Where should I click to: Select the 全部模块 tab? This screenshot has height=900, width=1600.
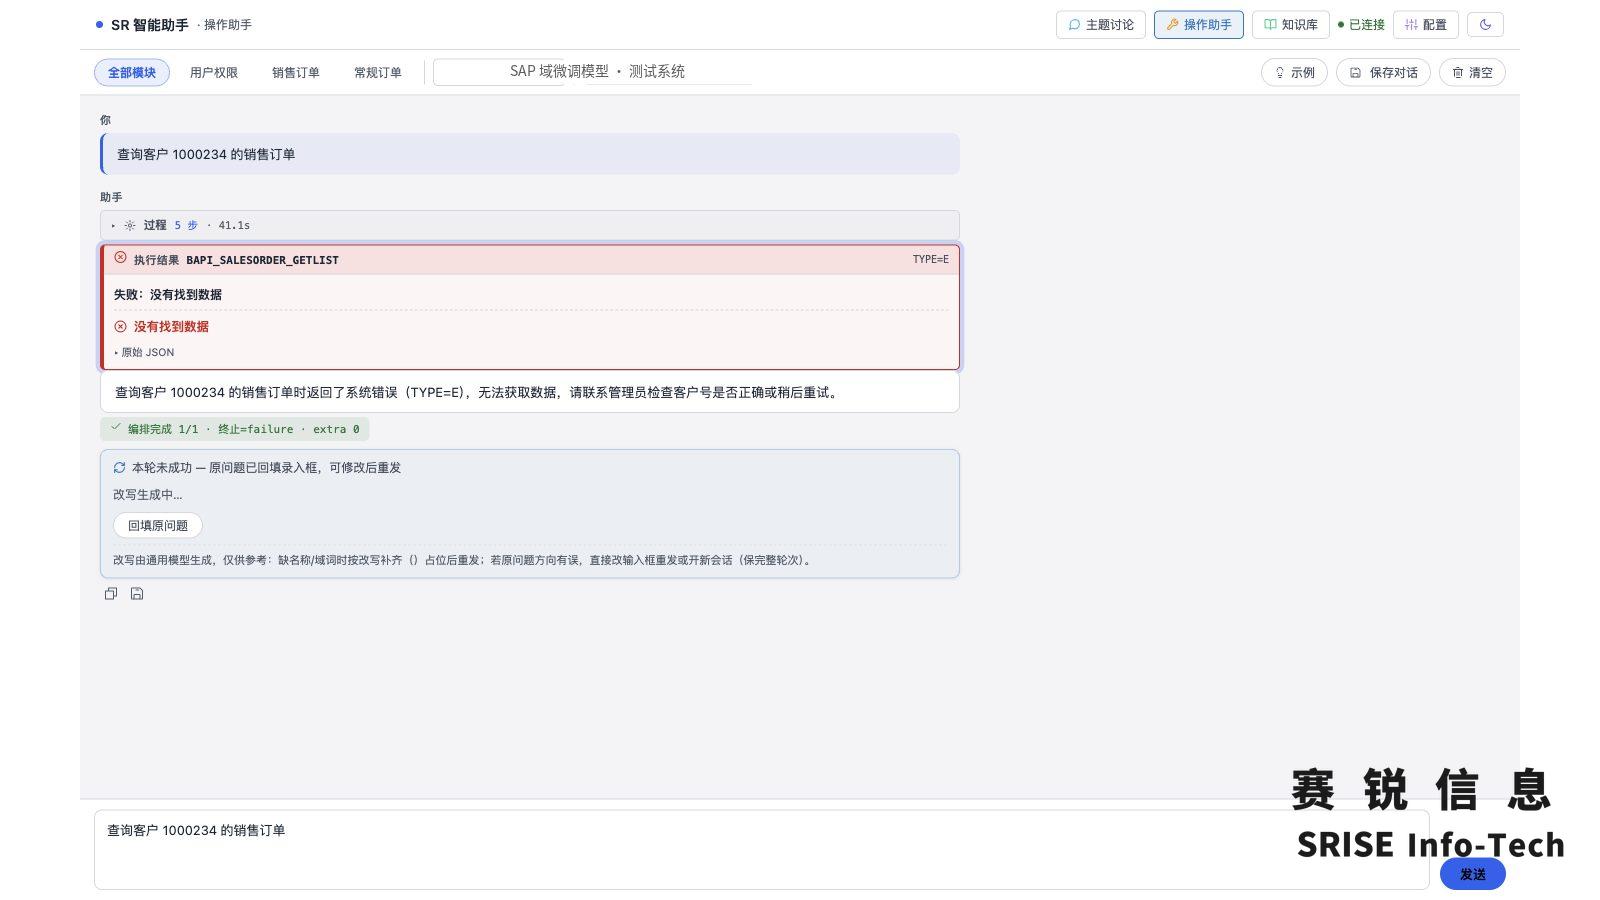(132, 73)
